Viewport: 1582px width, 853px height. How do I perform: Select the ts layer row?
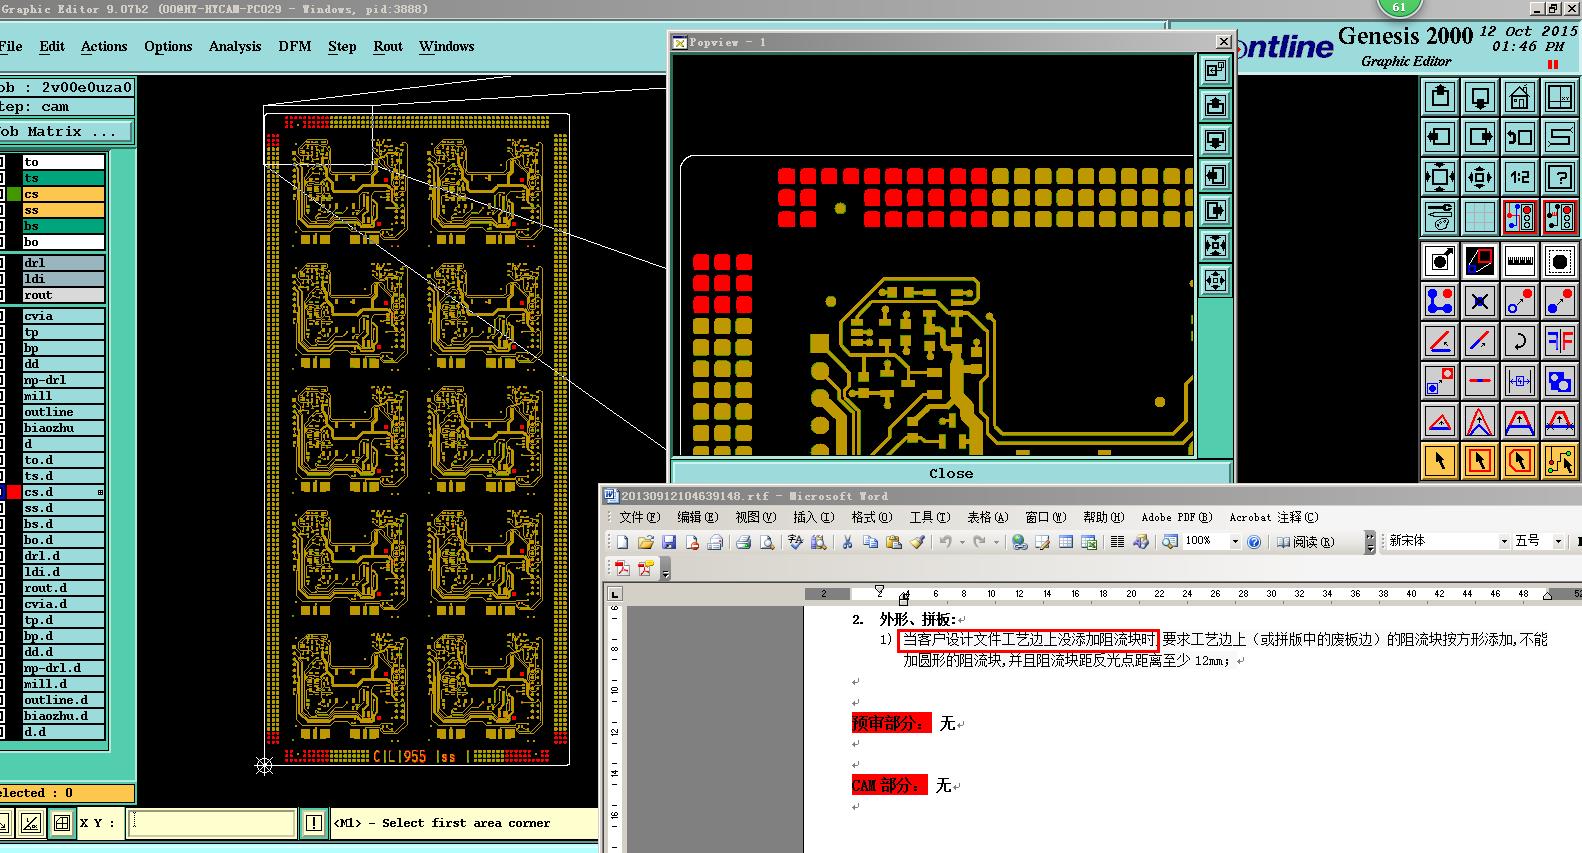(x=64, y=178)
